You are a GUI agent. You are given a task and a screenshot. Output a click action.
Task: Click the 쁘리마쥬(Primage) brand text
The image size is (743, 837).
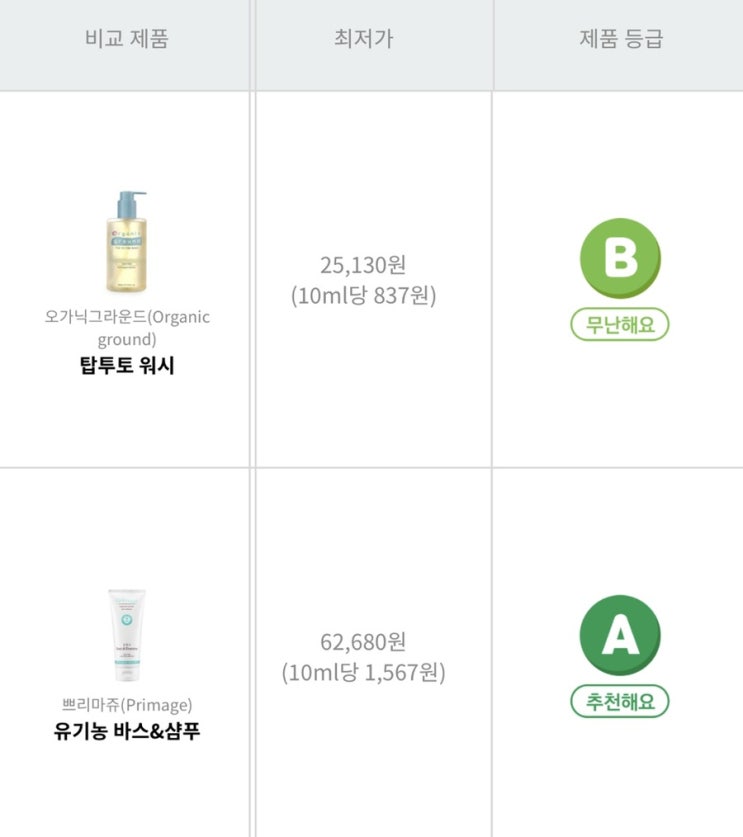pos(126,704)
